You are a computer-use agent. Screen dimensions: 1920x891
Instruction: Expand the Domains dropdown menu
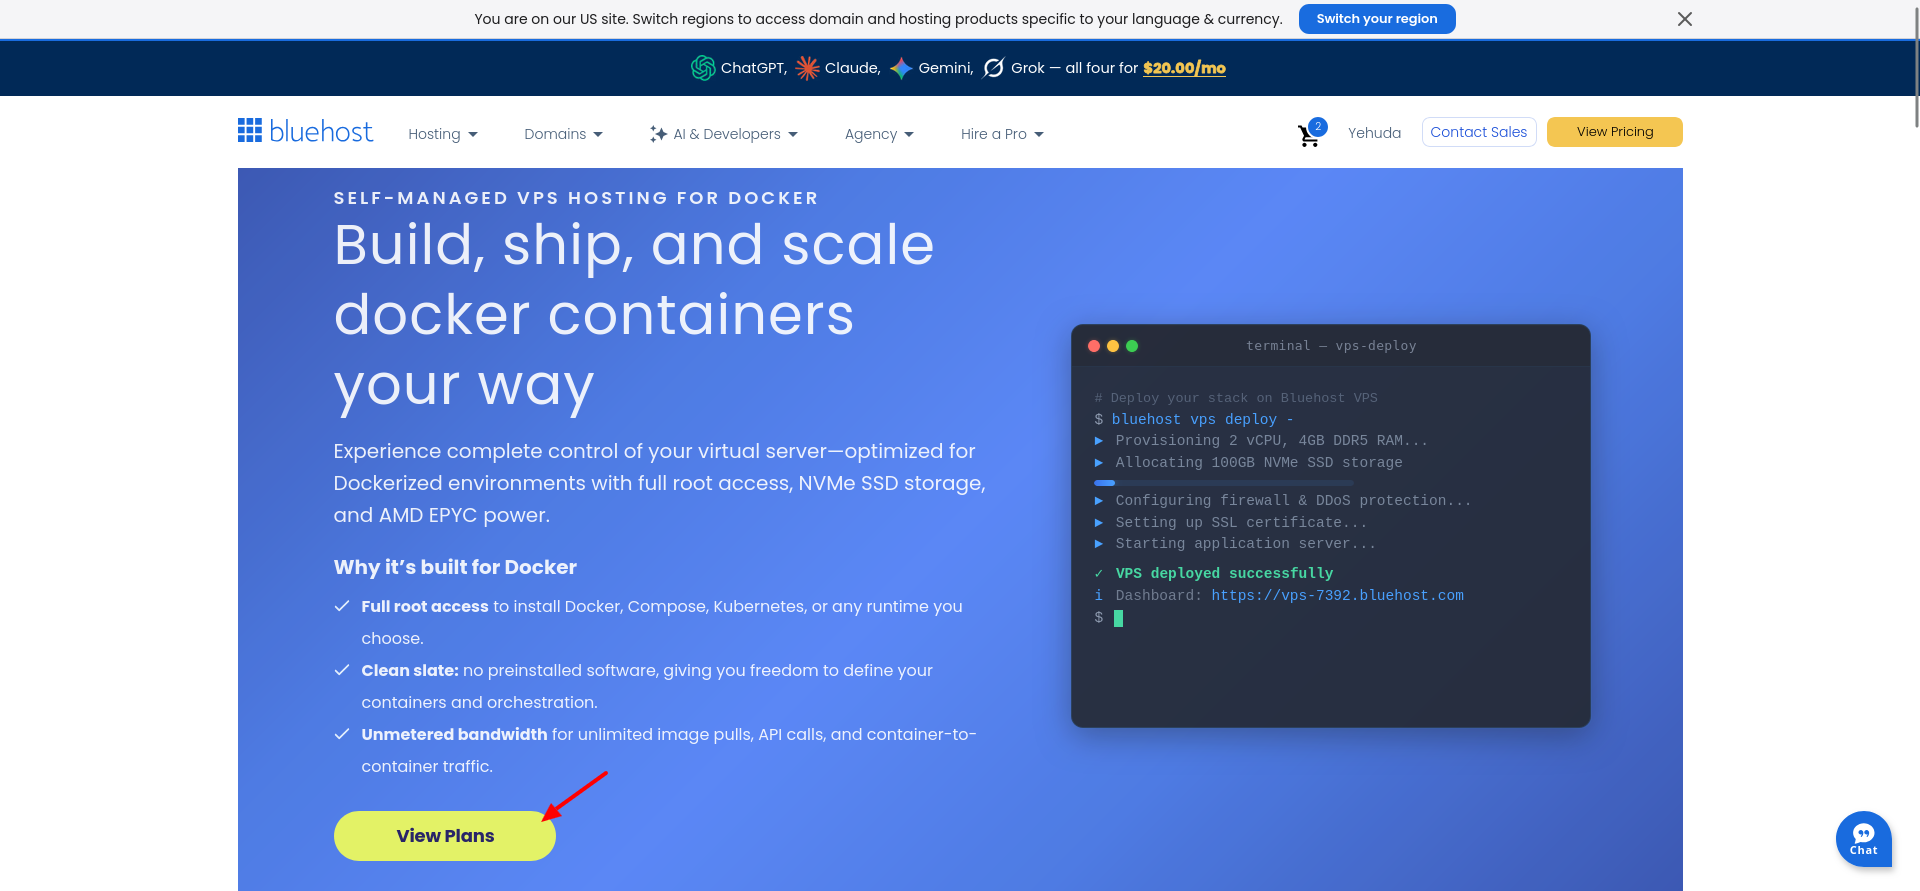[x=564, y=134]
